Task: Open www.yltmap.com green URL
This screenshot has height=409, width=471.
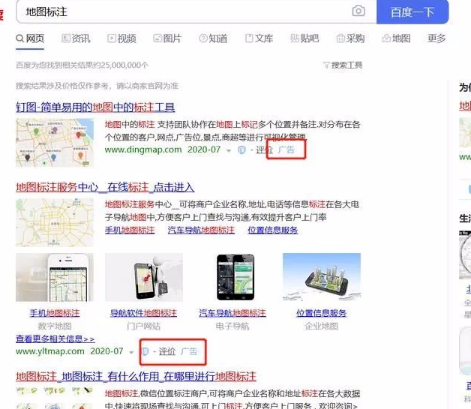Action: [50, 351]
